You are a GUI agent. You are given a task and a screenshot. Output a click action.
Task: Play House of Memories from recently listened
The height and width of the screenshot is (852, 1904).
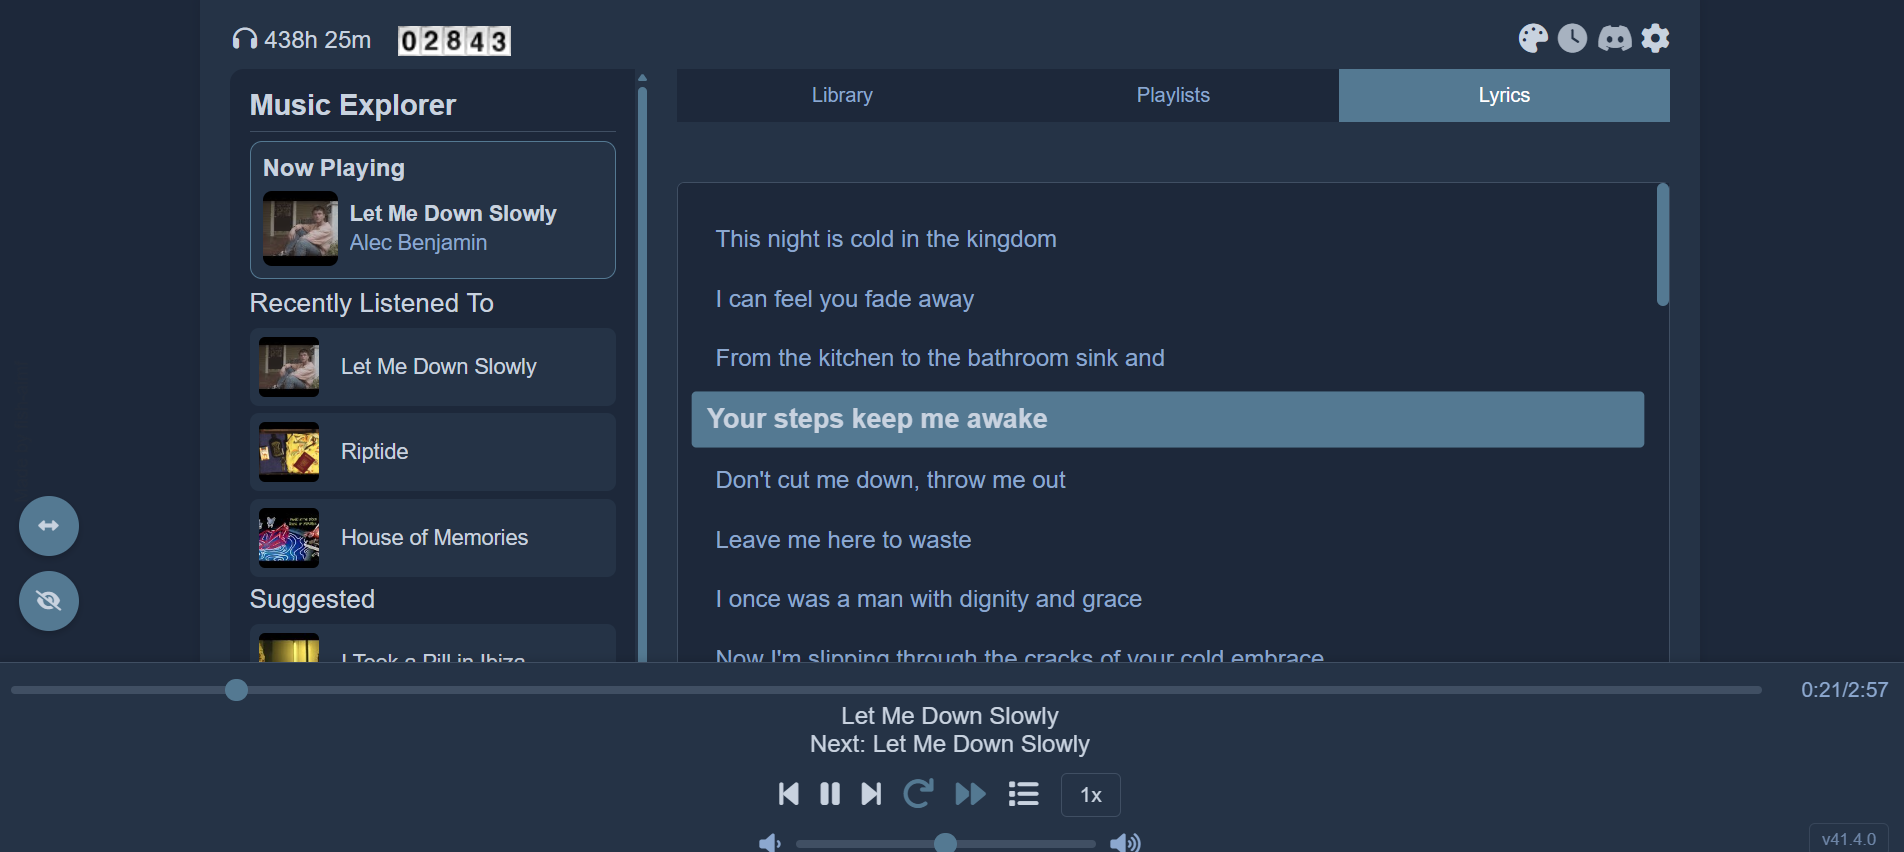point(433,538)
